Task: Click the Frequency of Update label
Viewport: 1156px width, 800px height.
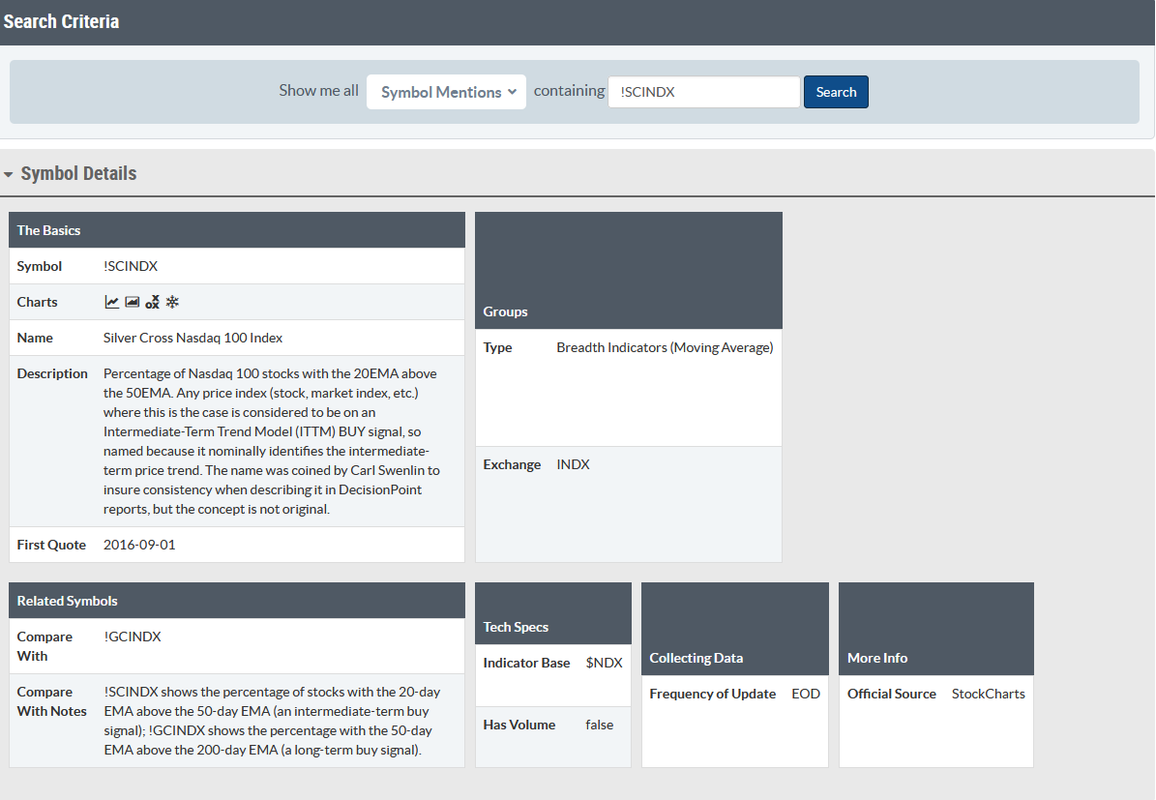Action: pyautogui.click(x=712, y=694)
